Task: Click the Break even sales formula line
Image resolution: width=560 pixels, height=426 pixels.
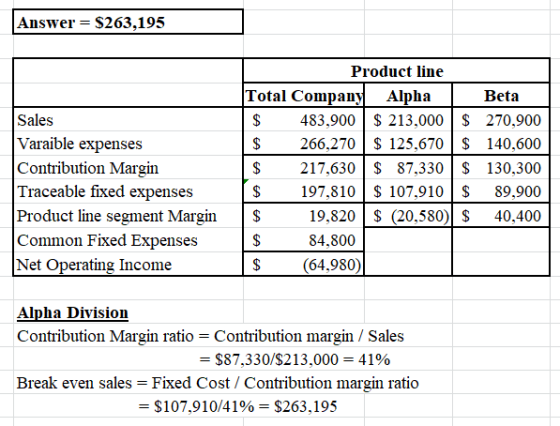Action: tap(218, 383)
